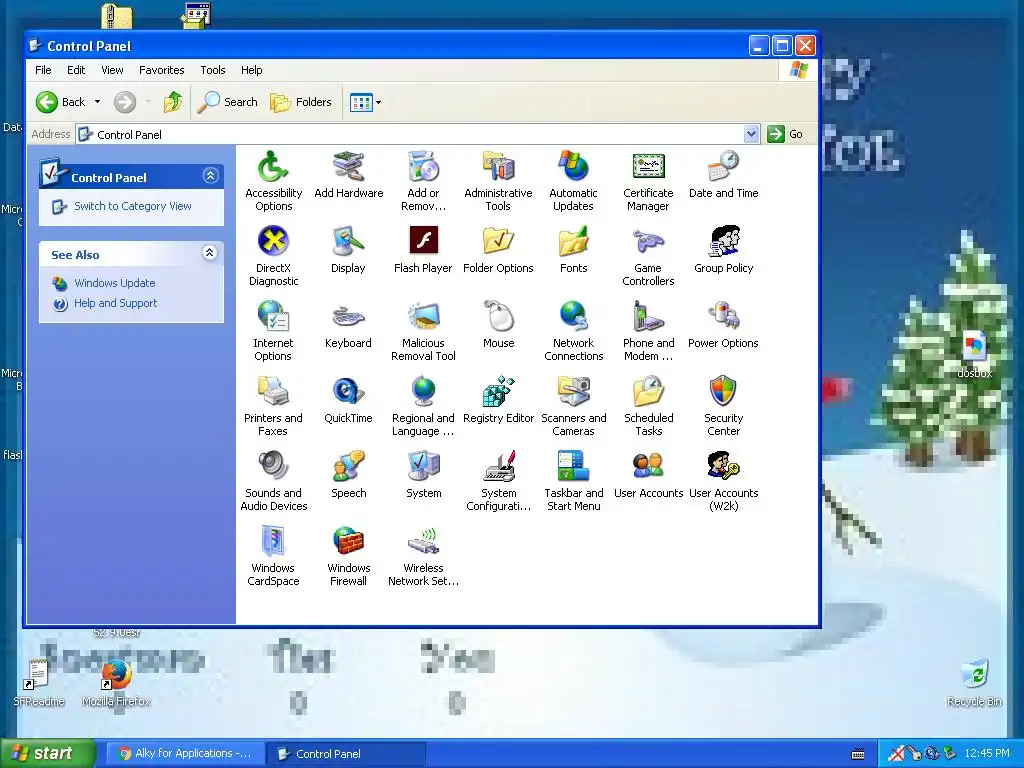Open the Edit menu
This screenshot has width=1024, height=768.
[76, 70]
